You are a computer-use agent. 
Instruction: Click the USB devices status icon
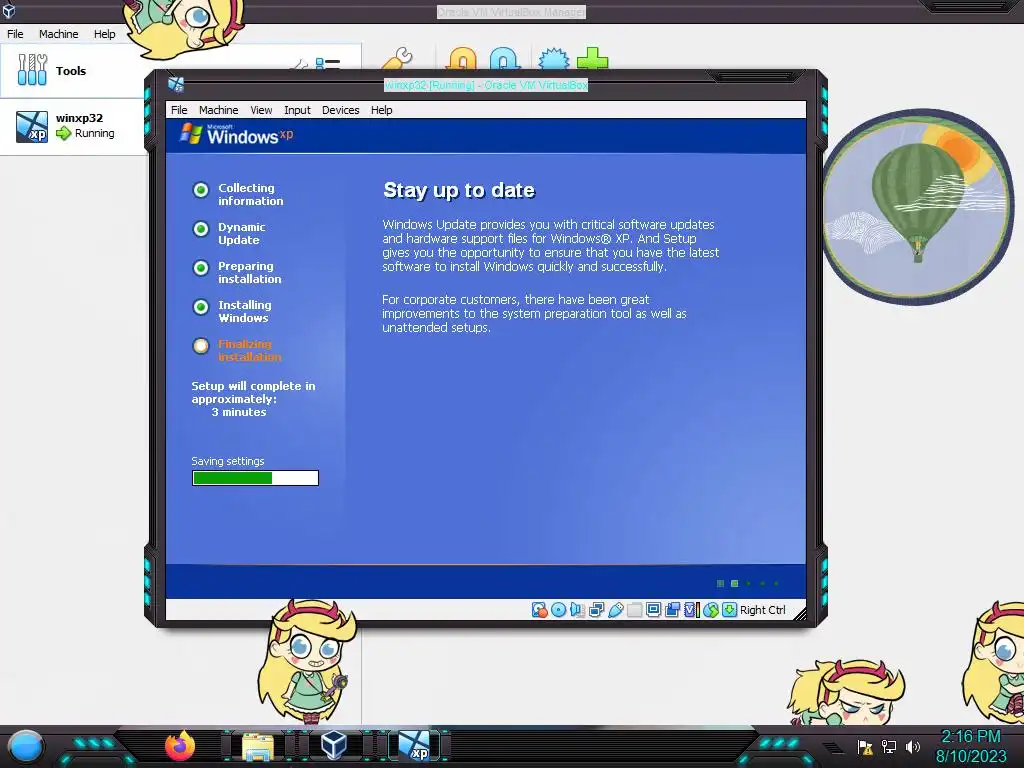point(615,610)
